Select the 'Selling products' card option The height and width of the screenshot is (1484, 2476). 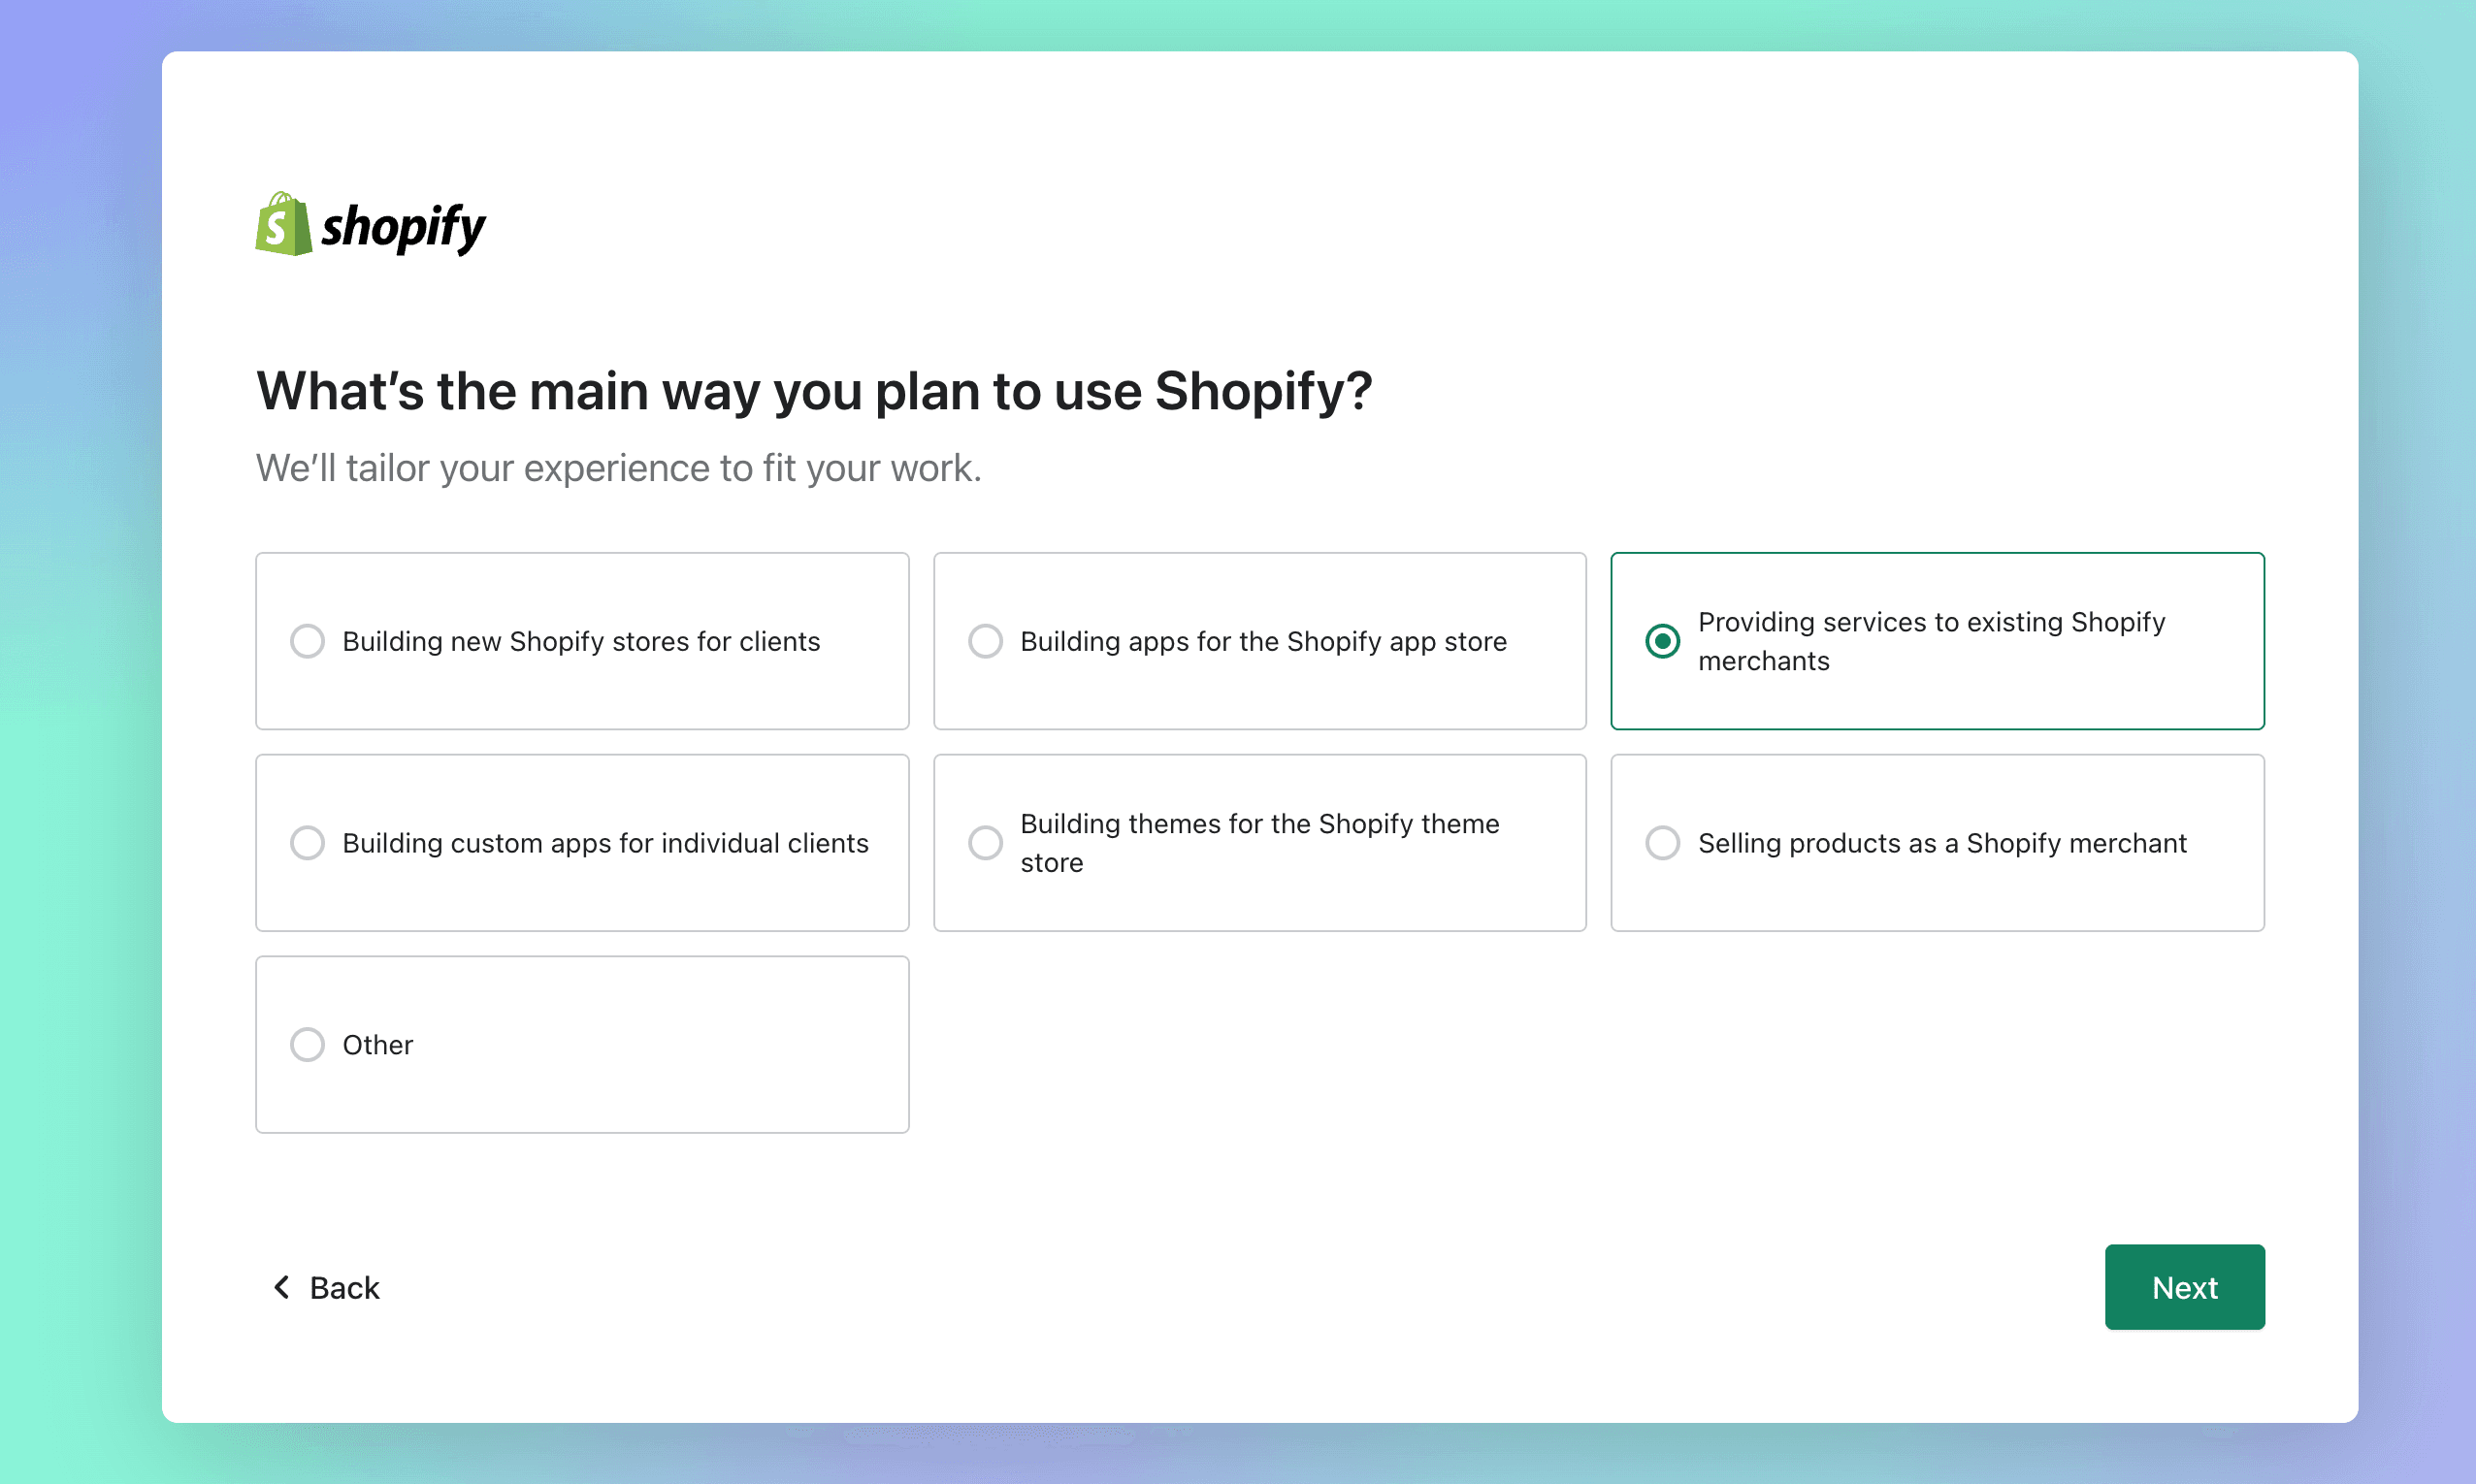click(1938, 843)
